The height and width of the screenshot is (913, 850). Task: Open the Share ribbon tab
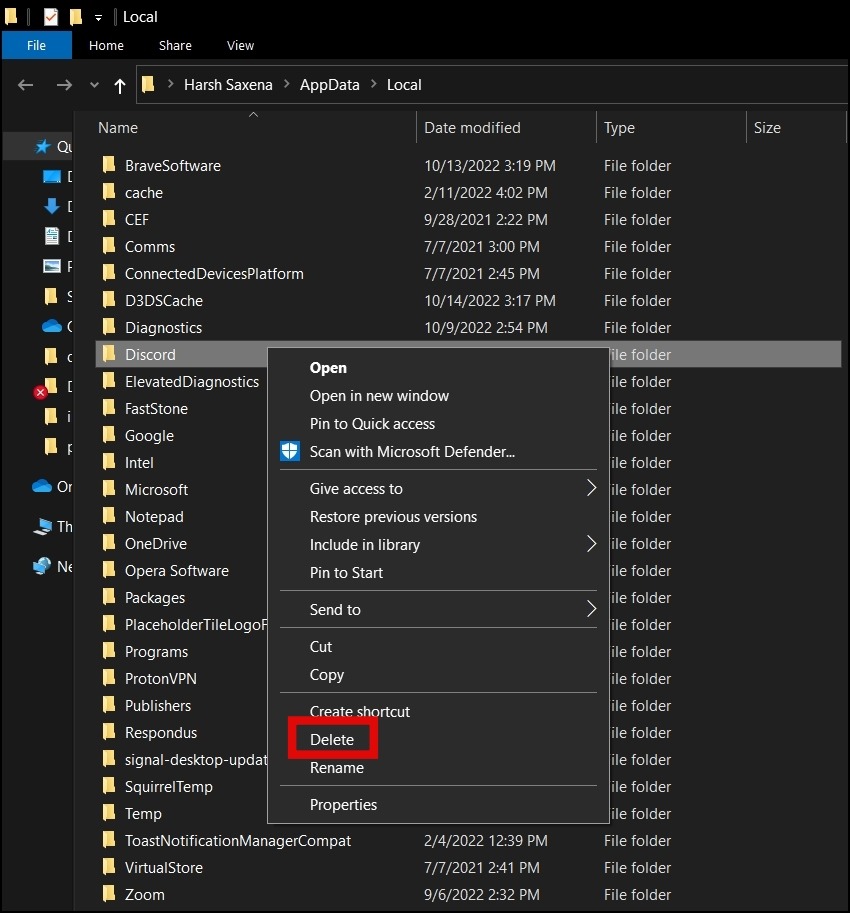pyautogui.click(x=175, y=45)
